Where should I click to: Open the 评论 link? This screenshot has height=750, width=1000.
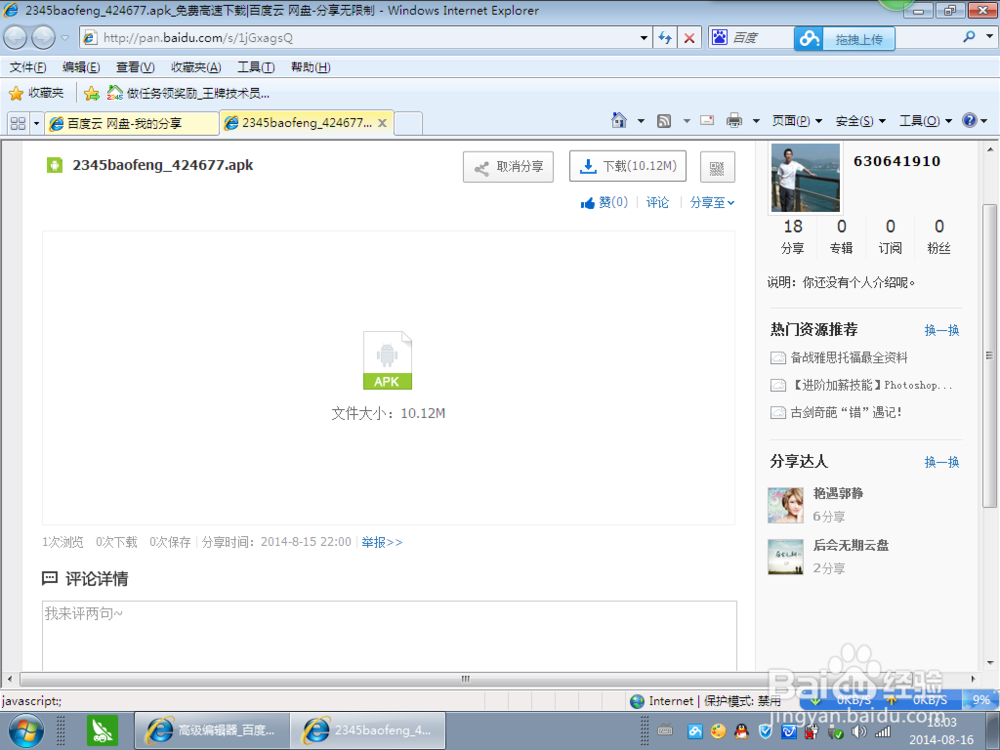tap(658, 203)
